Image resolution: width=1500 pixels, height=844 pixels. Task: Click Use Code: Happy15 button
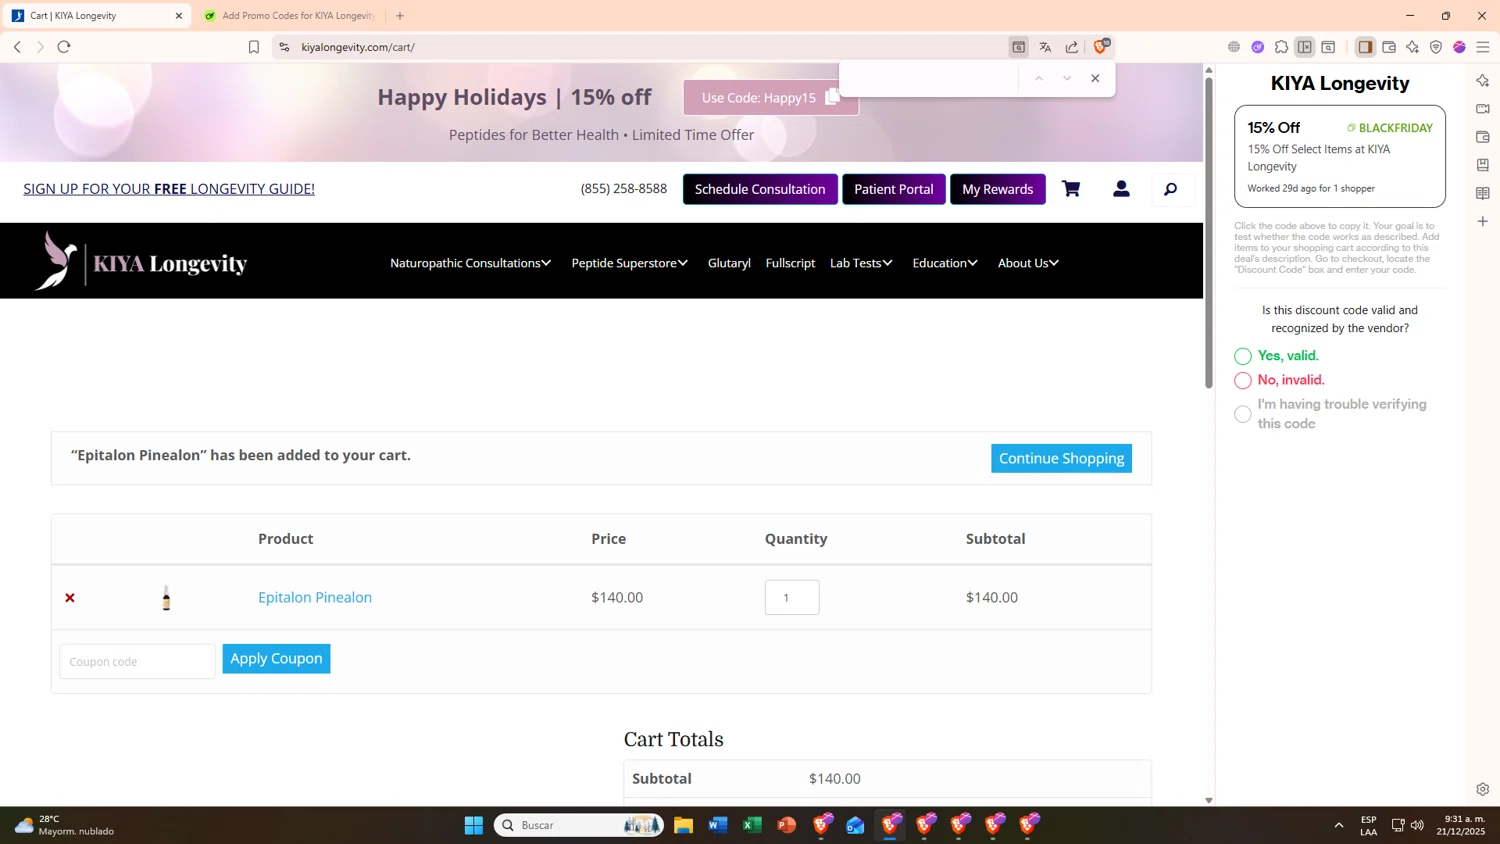click(770, 97)
